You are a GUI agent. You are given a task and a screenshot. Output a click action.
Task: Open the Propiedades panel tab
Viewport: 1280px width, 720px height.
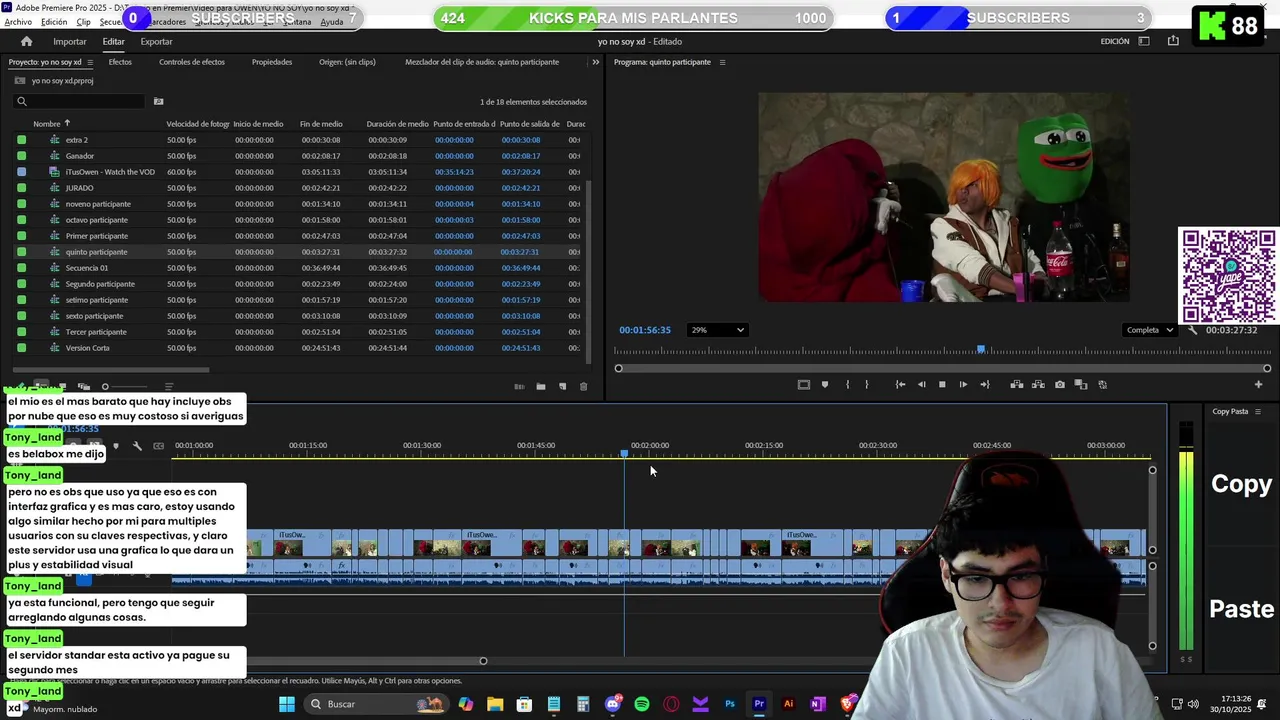coord(272,62)
